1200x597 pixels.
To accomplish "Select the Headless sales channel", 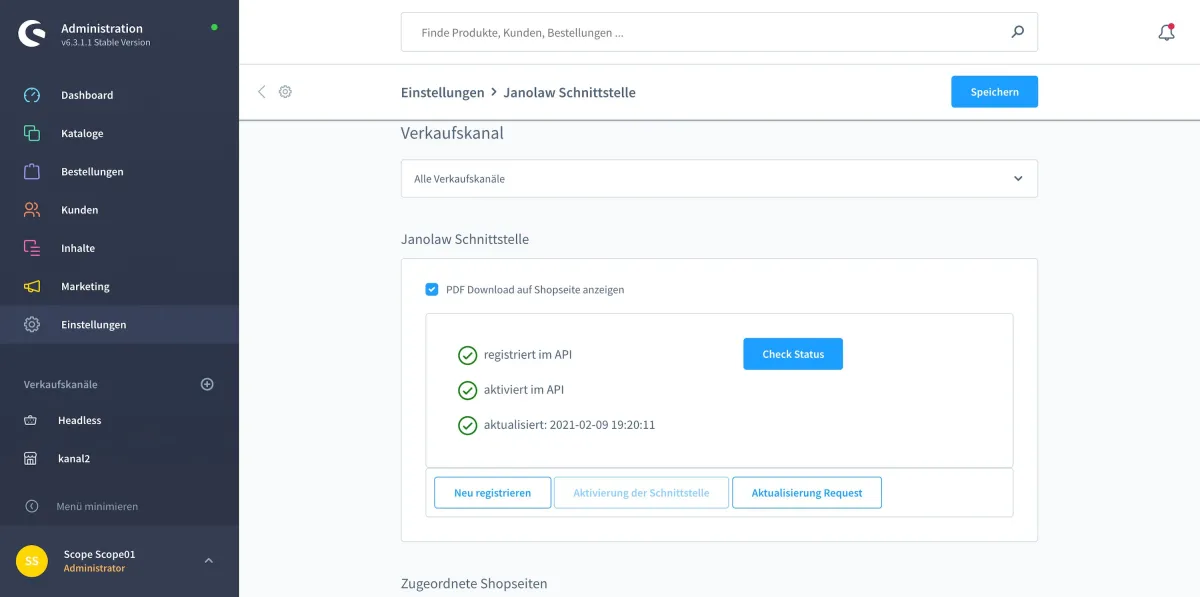I will point(80,420).
